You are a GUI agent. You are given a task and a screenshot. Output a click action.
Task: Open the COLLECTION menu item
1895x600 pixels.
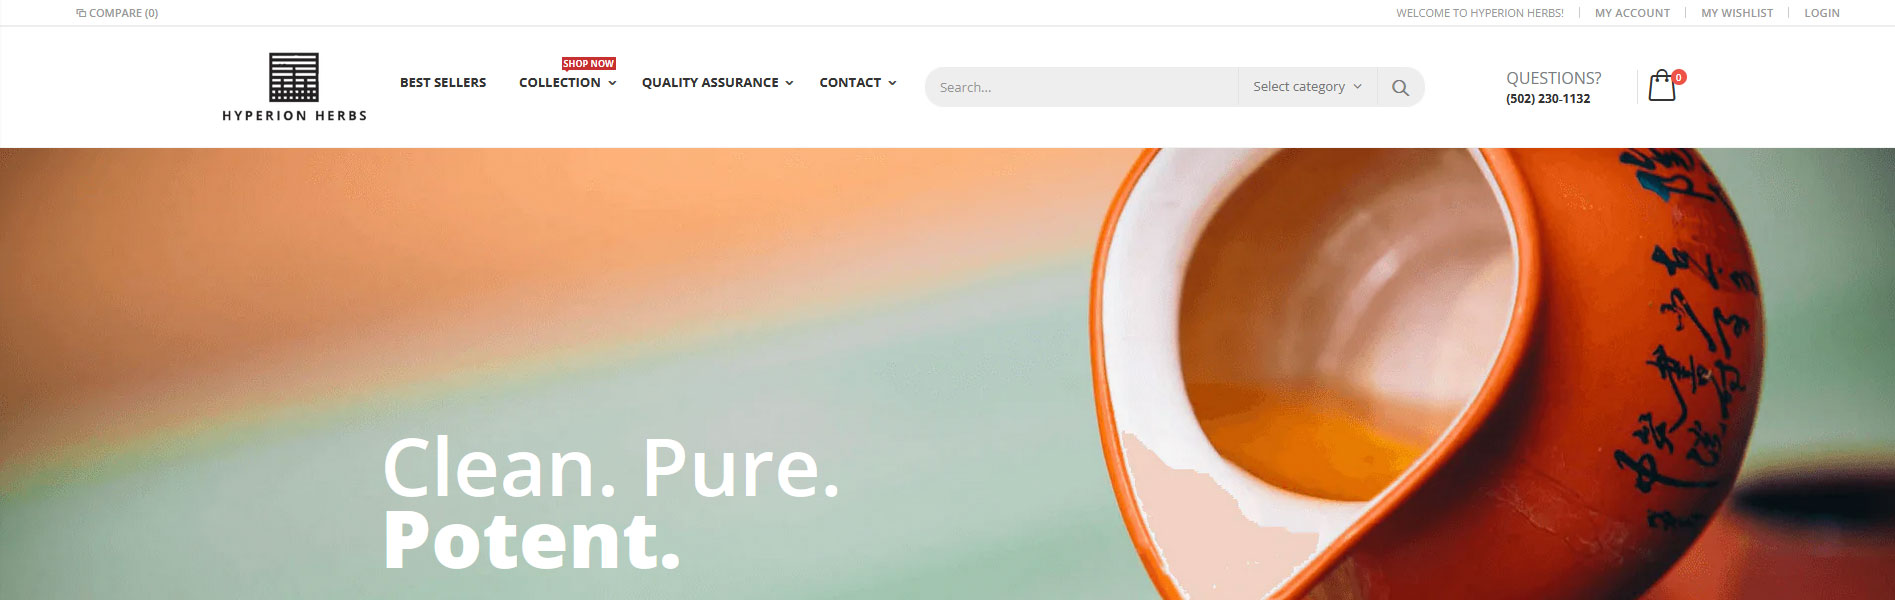pyautogui.click(x=560, y=83)
